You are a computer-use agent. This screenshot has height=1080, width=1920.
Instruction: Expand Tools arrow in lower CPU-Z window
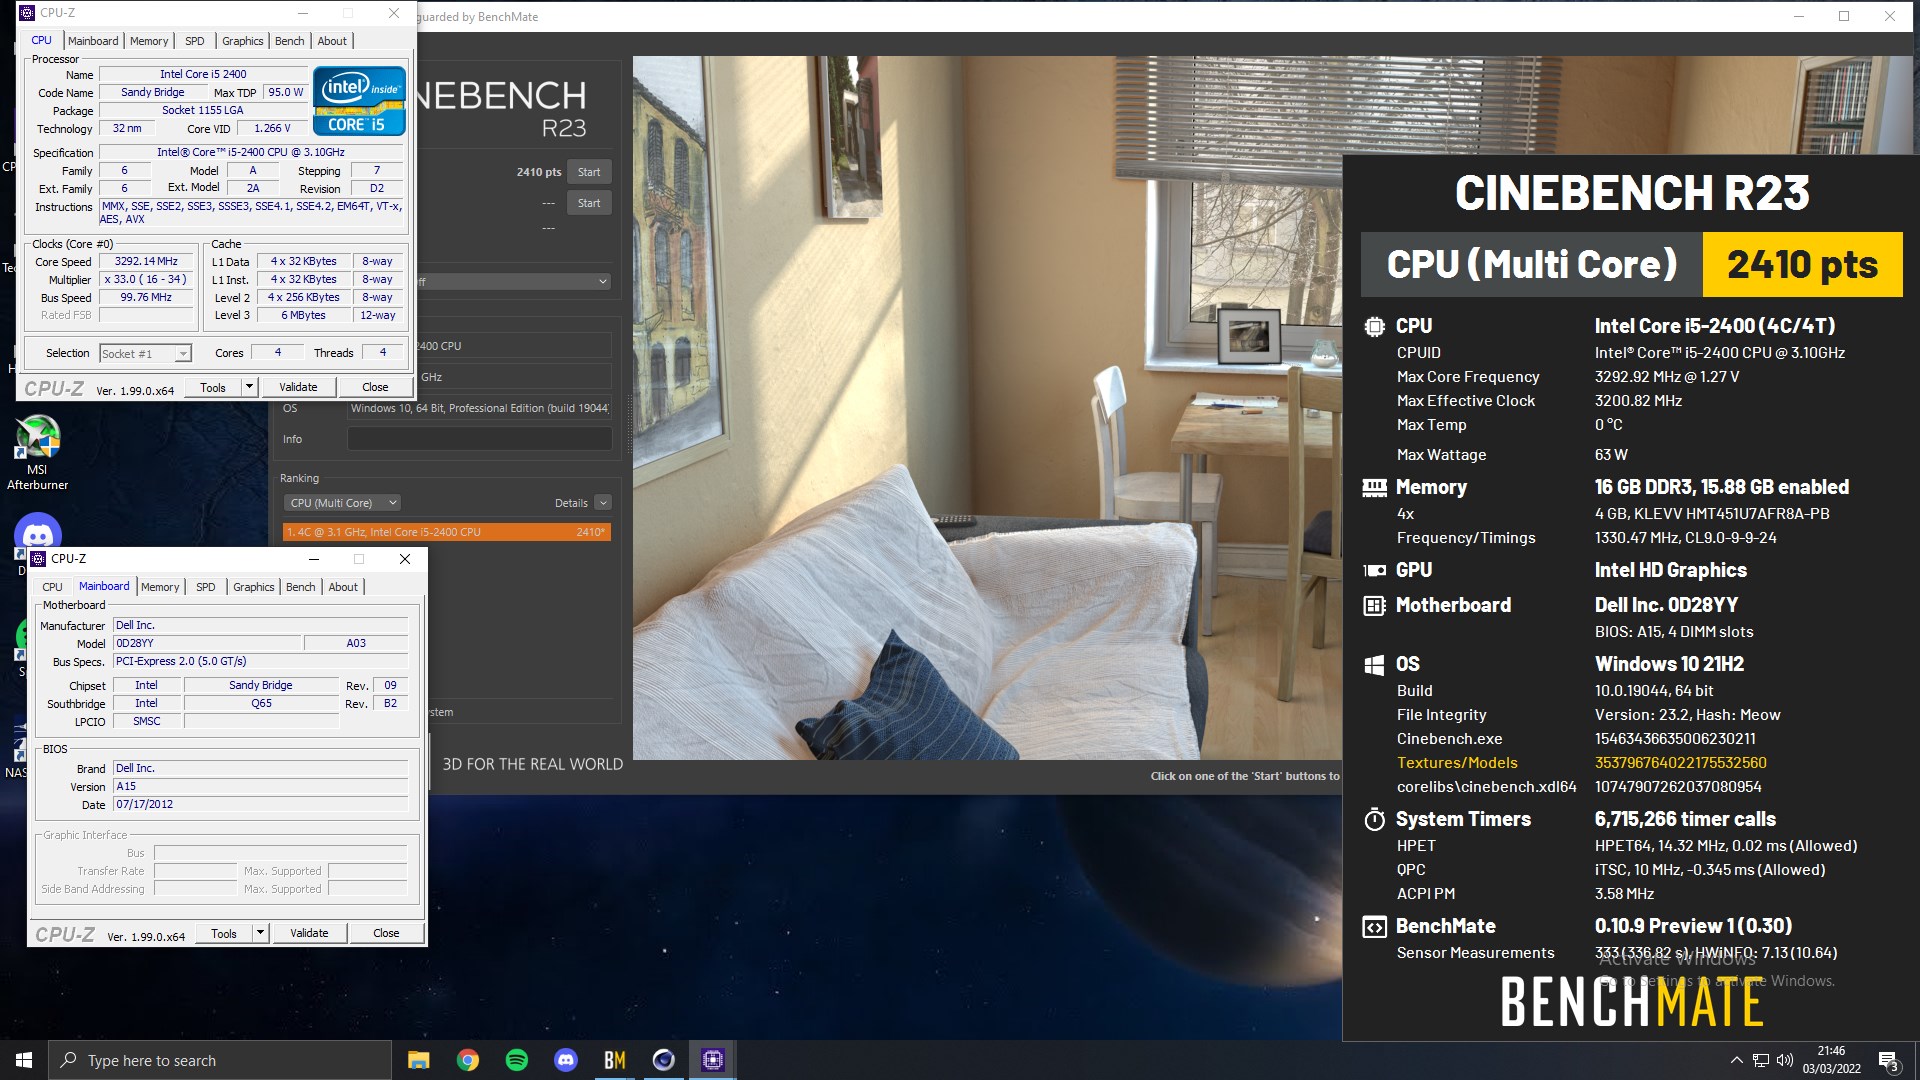coord(260,933)
